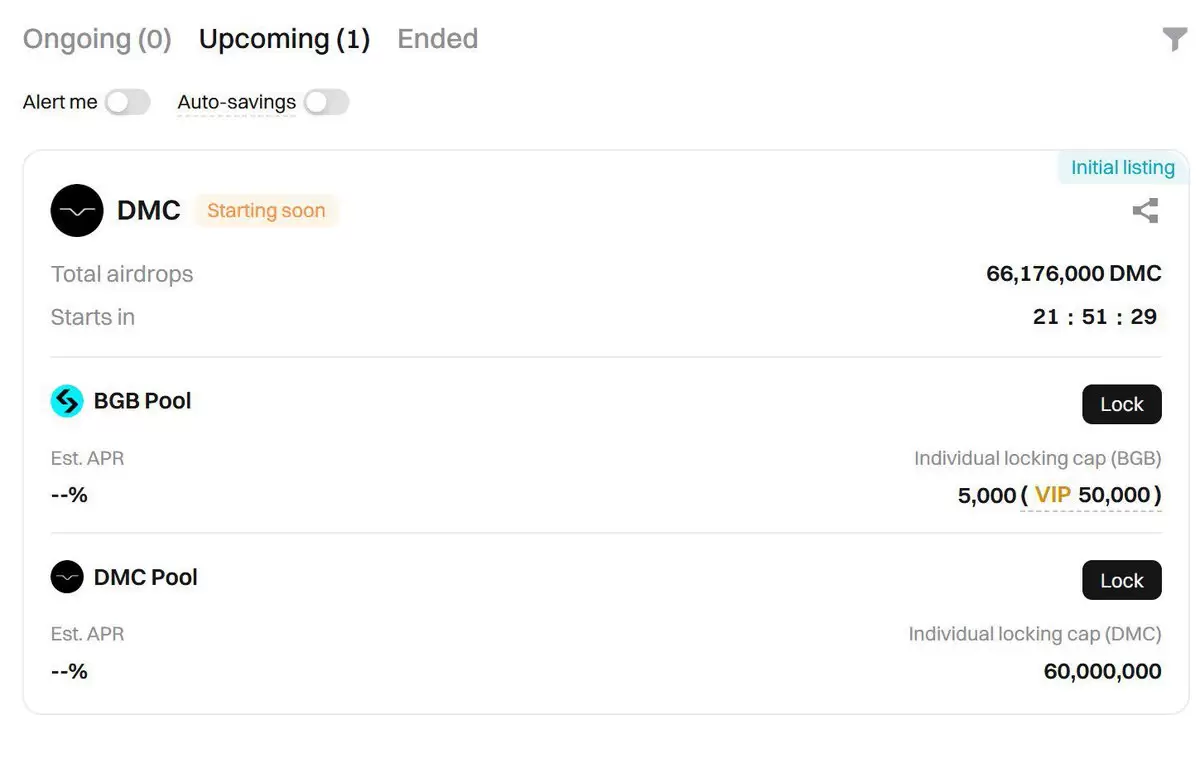Viewport: 1200px width, 783px height.
Task: Toggle the Alert me switch
Action: pyautogui.click(x=128, y=102)
